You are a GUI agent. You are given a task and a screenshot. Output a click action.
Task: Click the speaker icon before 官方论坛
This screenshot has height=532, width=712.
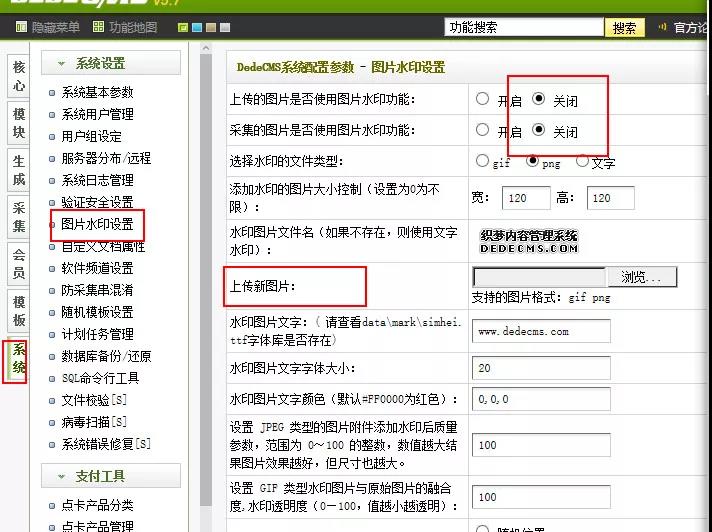tap(663, 27)
